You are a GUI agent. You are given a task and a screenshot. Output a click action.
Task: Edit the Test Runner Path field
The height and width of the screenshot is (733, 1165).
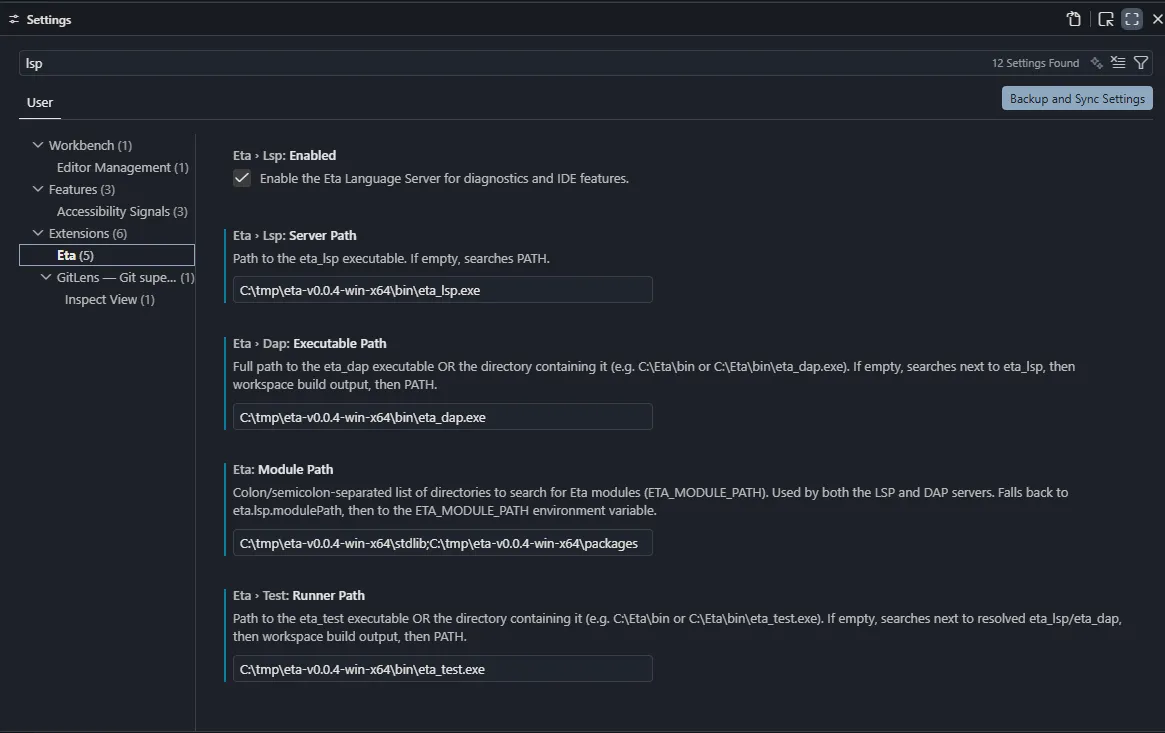coord(443,669)
